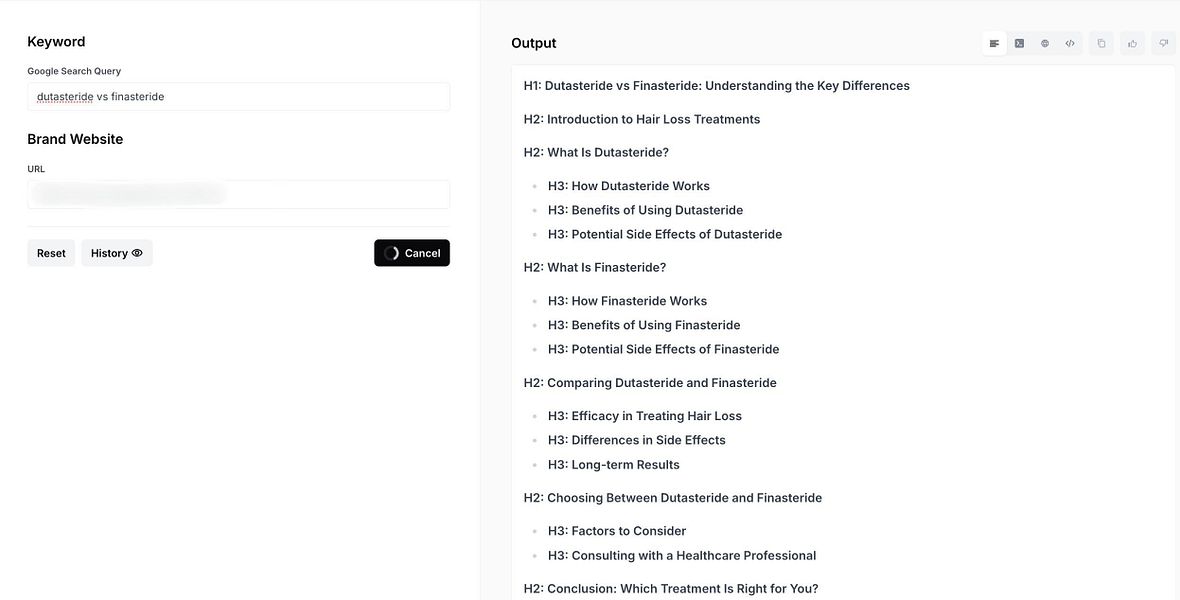This screenshot has height=600, width=1180.
Task: Switch to globe web preview view
Action: [1045, 44]
